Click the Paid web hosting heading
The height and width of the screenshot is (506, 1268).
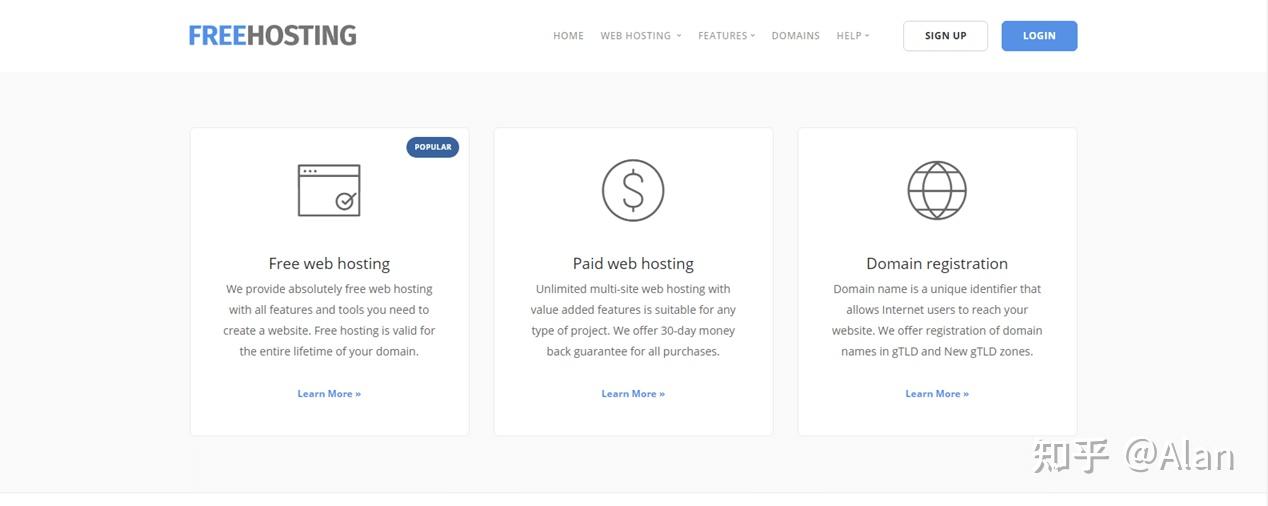point(633,264)
